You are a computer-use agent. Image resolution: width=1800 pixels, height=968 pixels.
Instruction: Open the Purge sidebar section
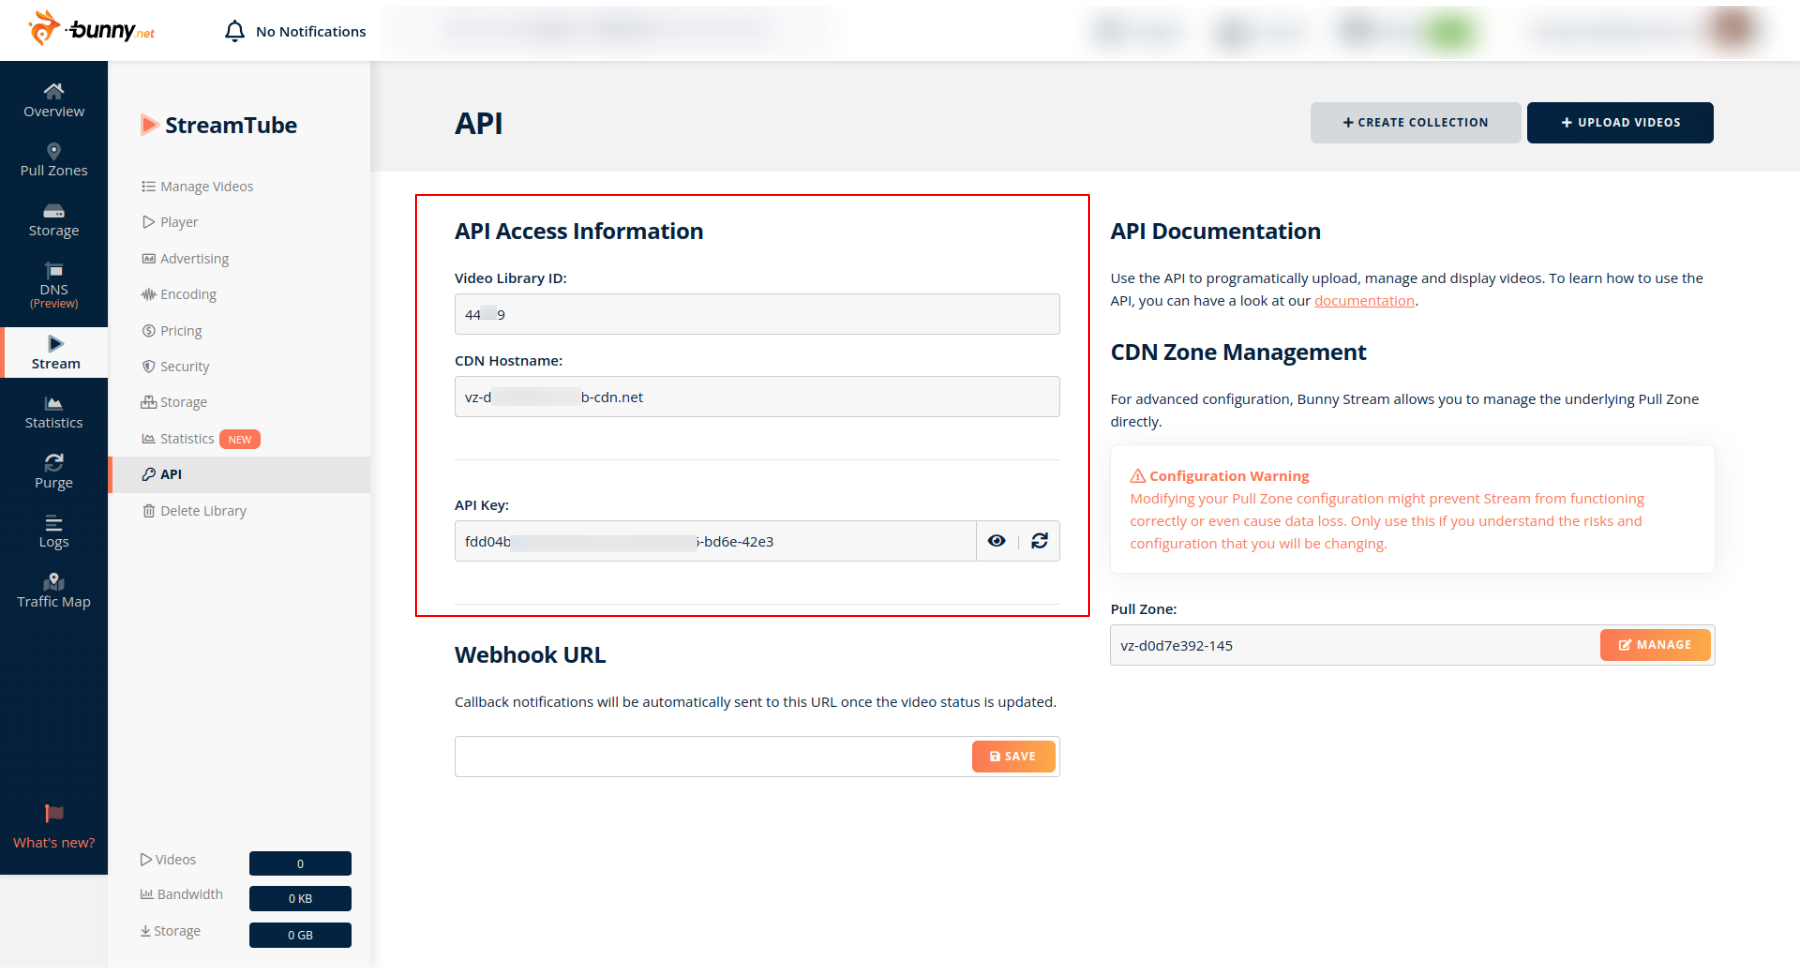[x=54, y=472]
